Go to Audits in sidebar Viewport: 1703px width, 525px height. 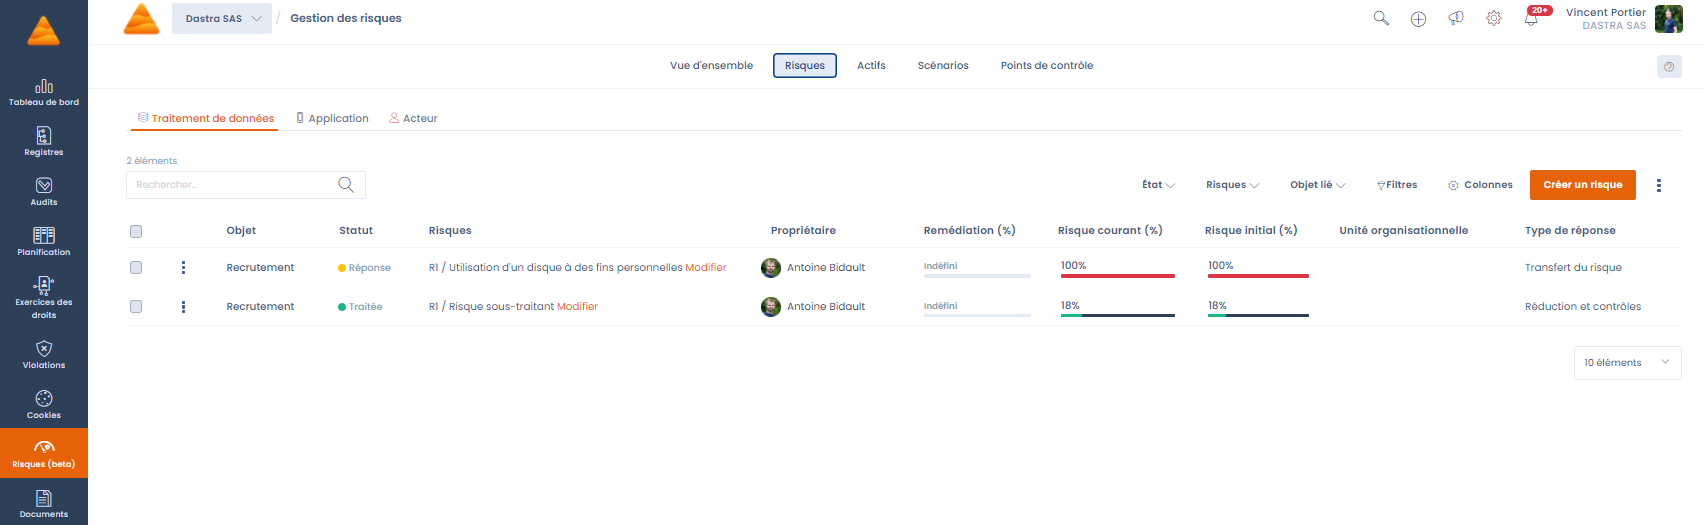[x=44, y=191]
